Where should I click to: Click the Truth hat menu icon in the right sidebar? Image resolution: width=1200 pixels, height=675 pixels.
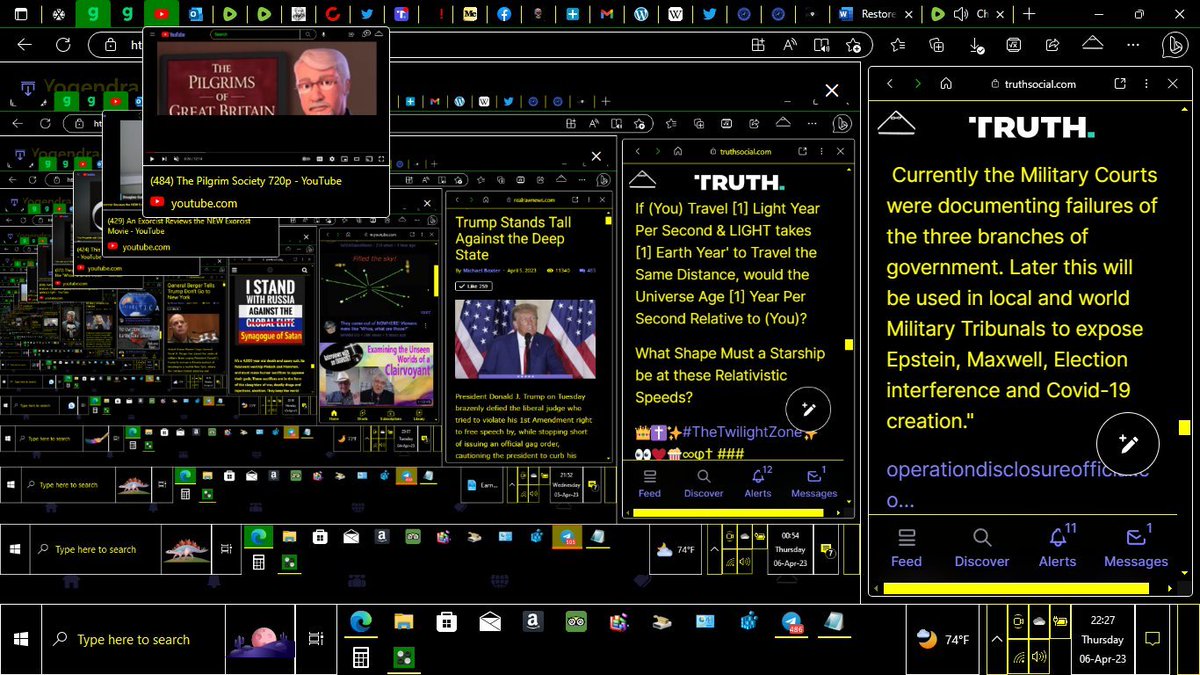click(x=897, y=124)
